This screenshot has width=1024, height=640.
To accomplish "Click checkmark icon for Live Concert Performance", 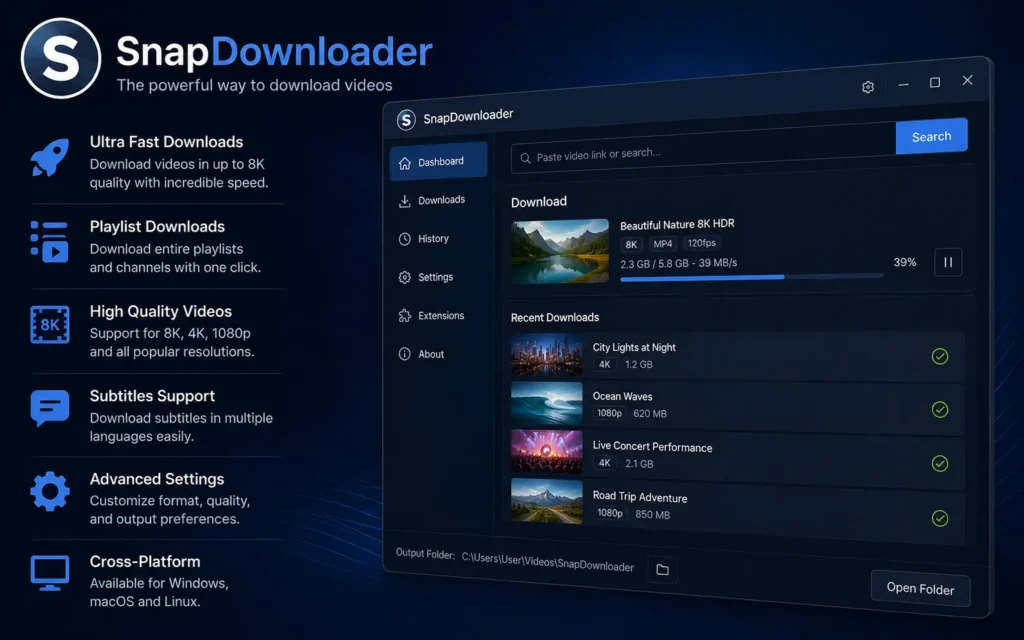I will click(940, 464).
